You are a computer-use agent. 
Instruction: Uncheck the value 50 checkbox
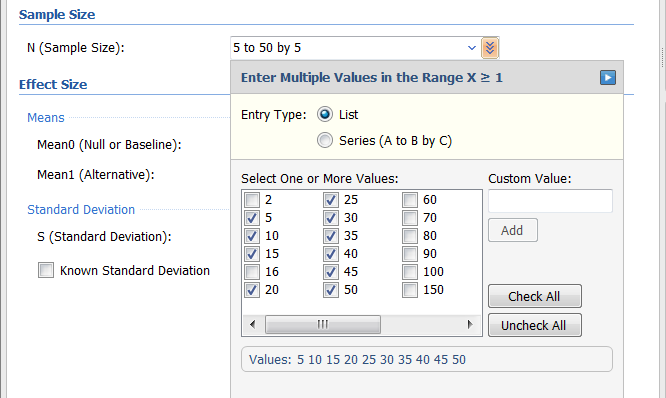(331, 290)
